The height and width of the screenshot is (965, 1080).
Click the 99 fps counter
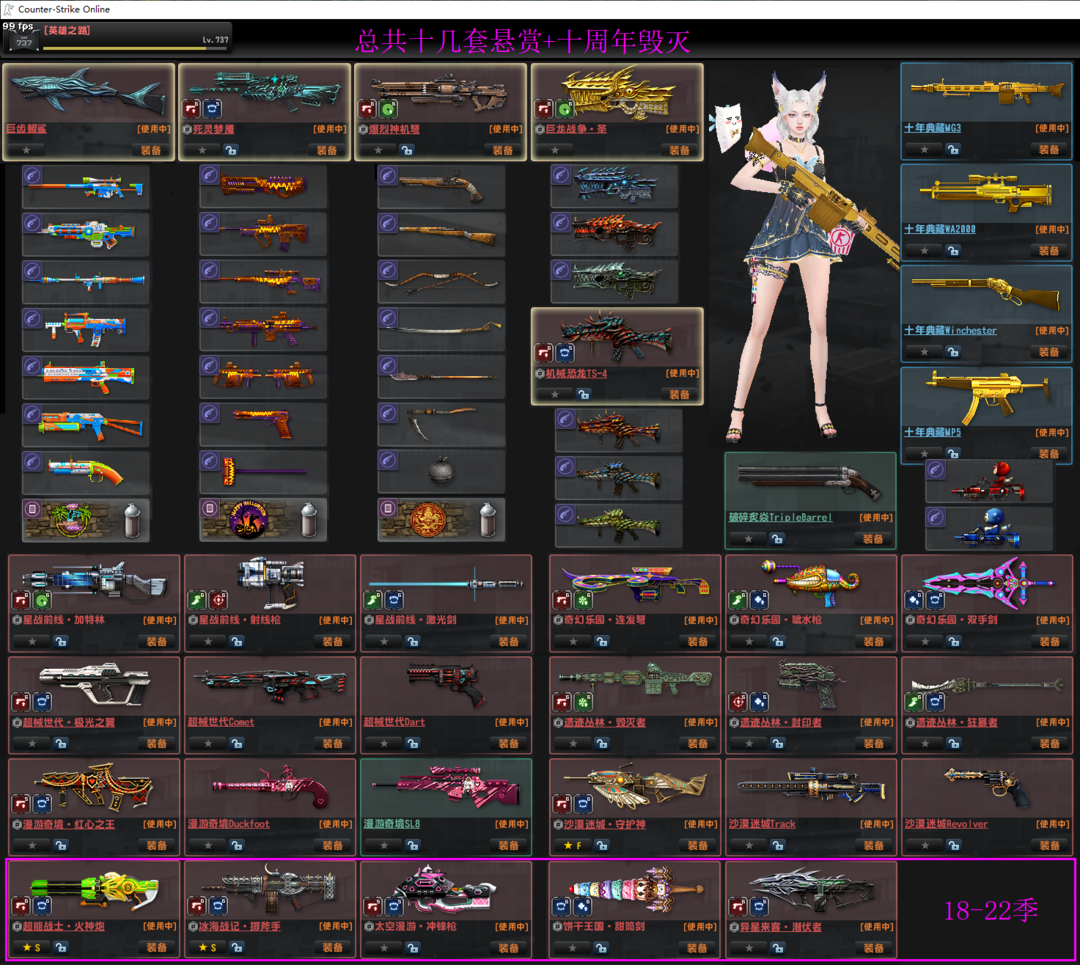click(x=18, y=26)
